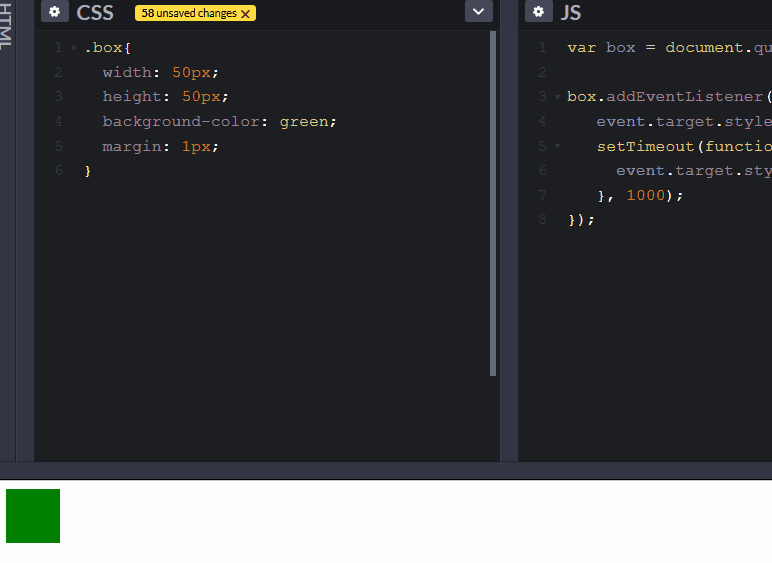
Task: Click CSS line number 4 in gutter
Action: pos(59,121)
